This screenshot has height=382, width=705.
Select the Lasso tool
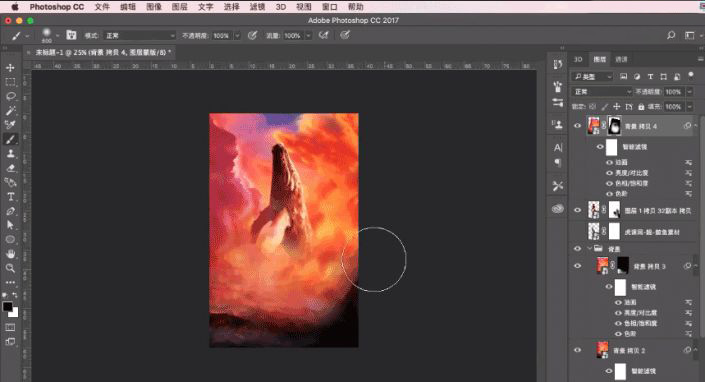pos(10,96)
